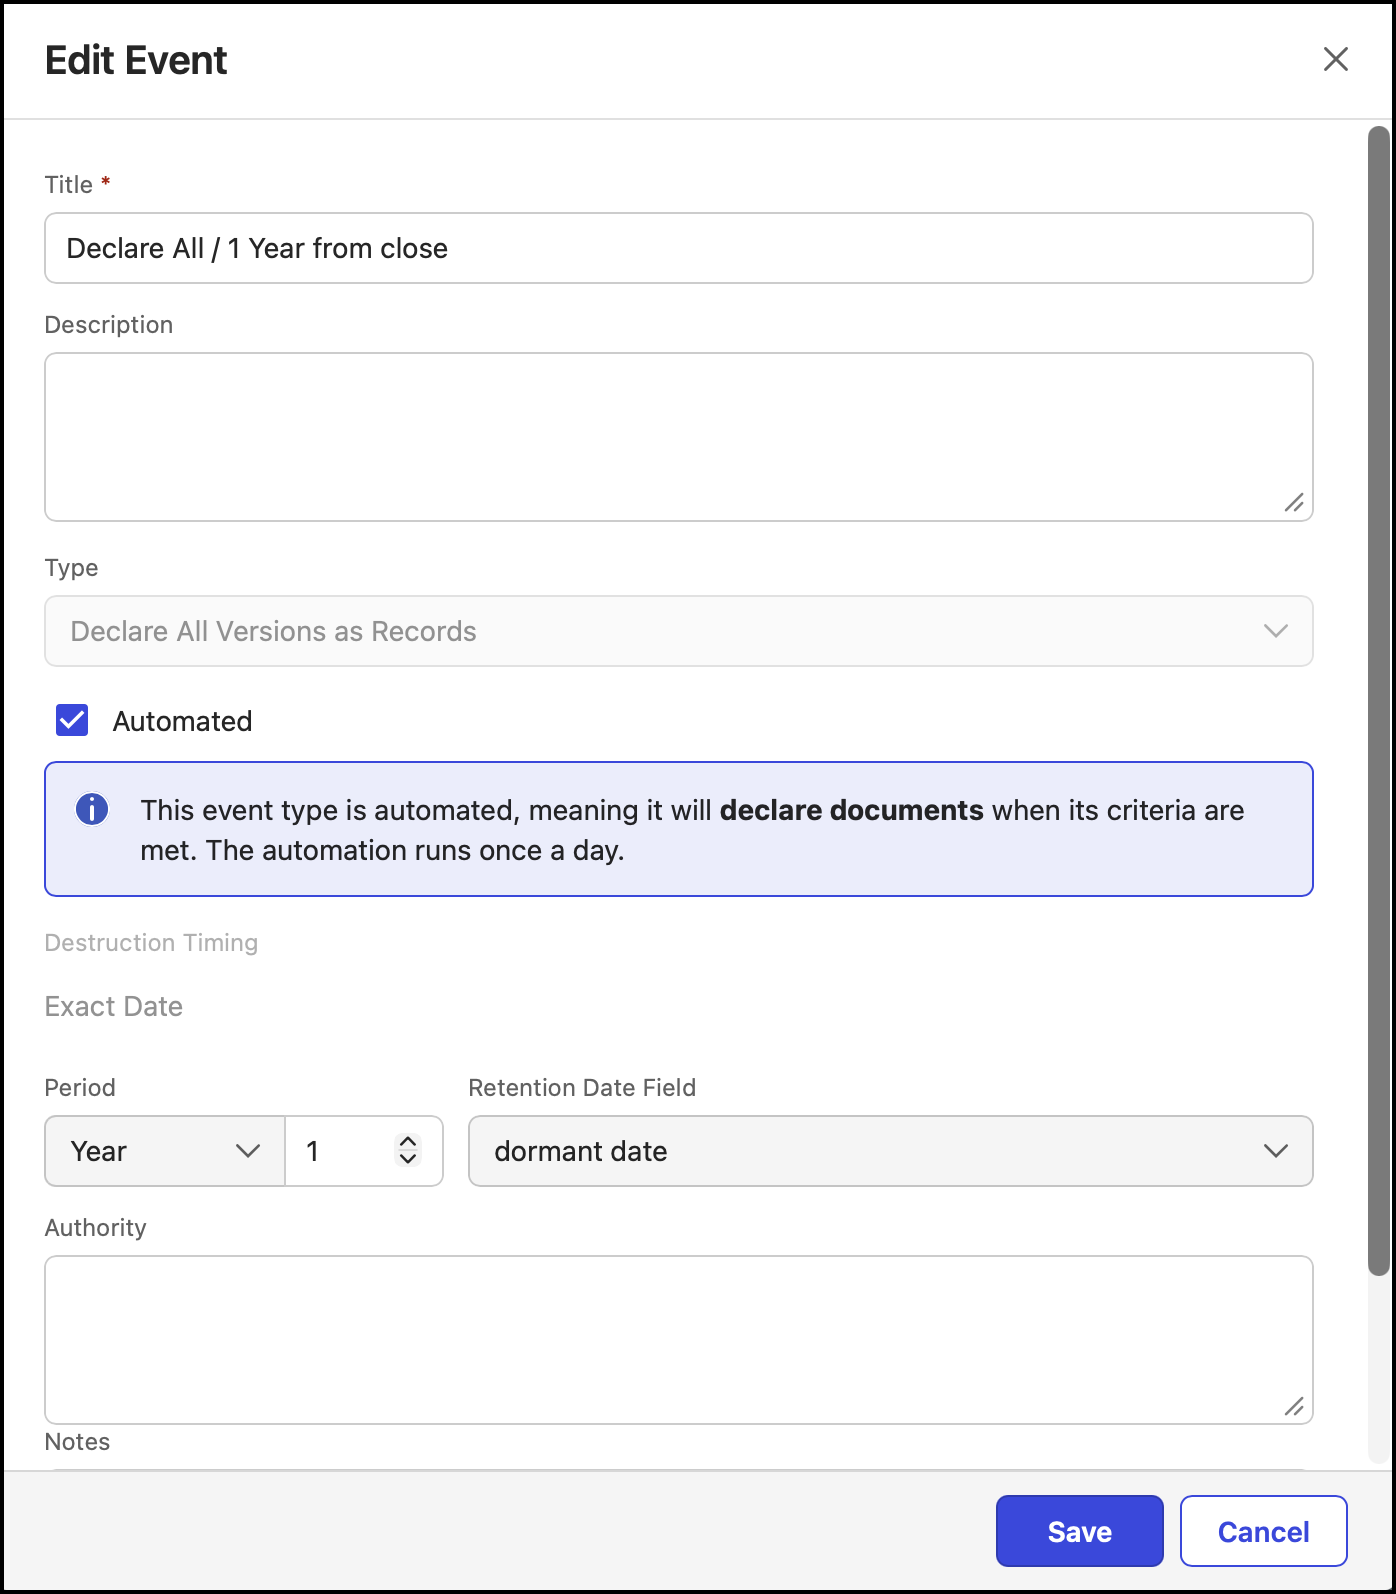Viewport: 1396px width, 1594px height.
Task: Open the Type dropdown chevron
Action: [x=1275, y=631]
